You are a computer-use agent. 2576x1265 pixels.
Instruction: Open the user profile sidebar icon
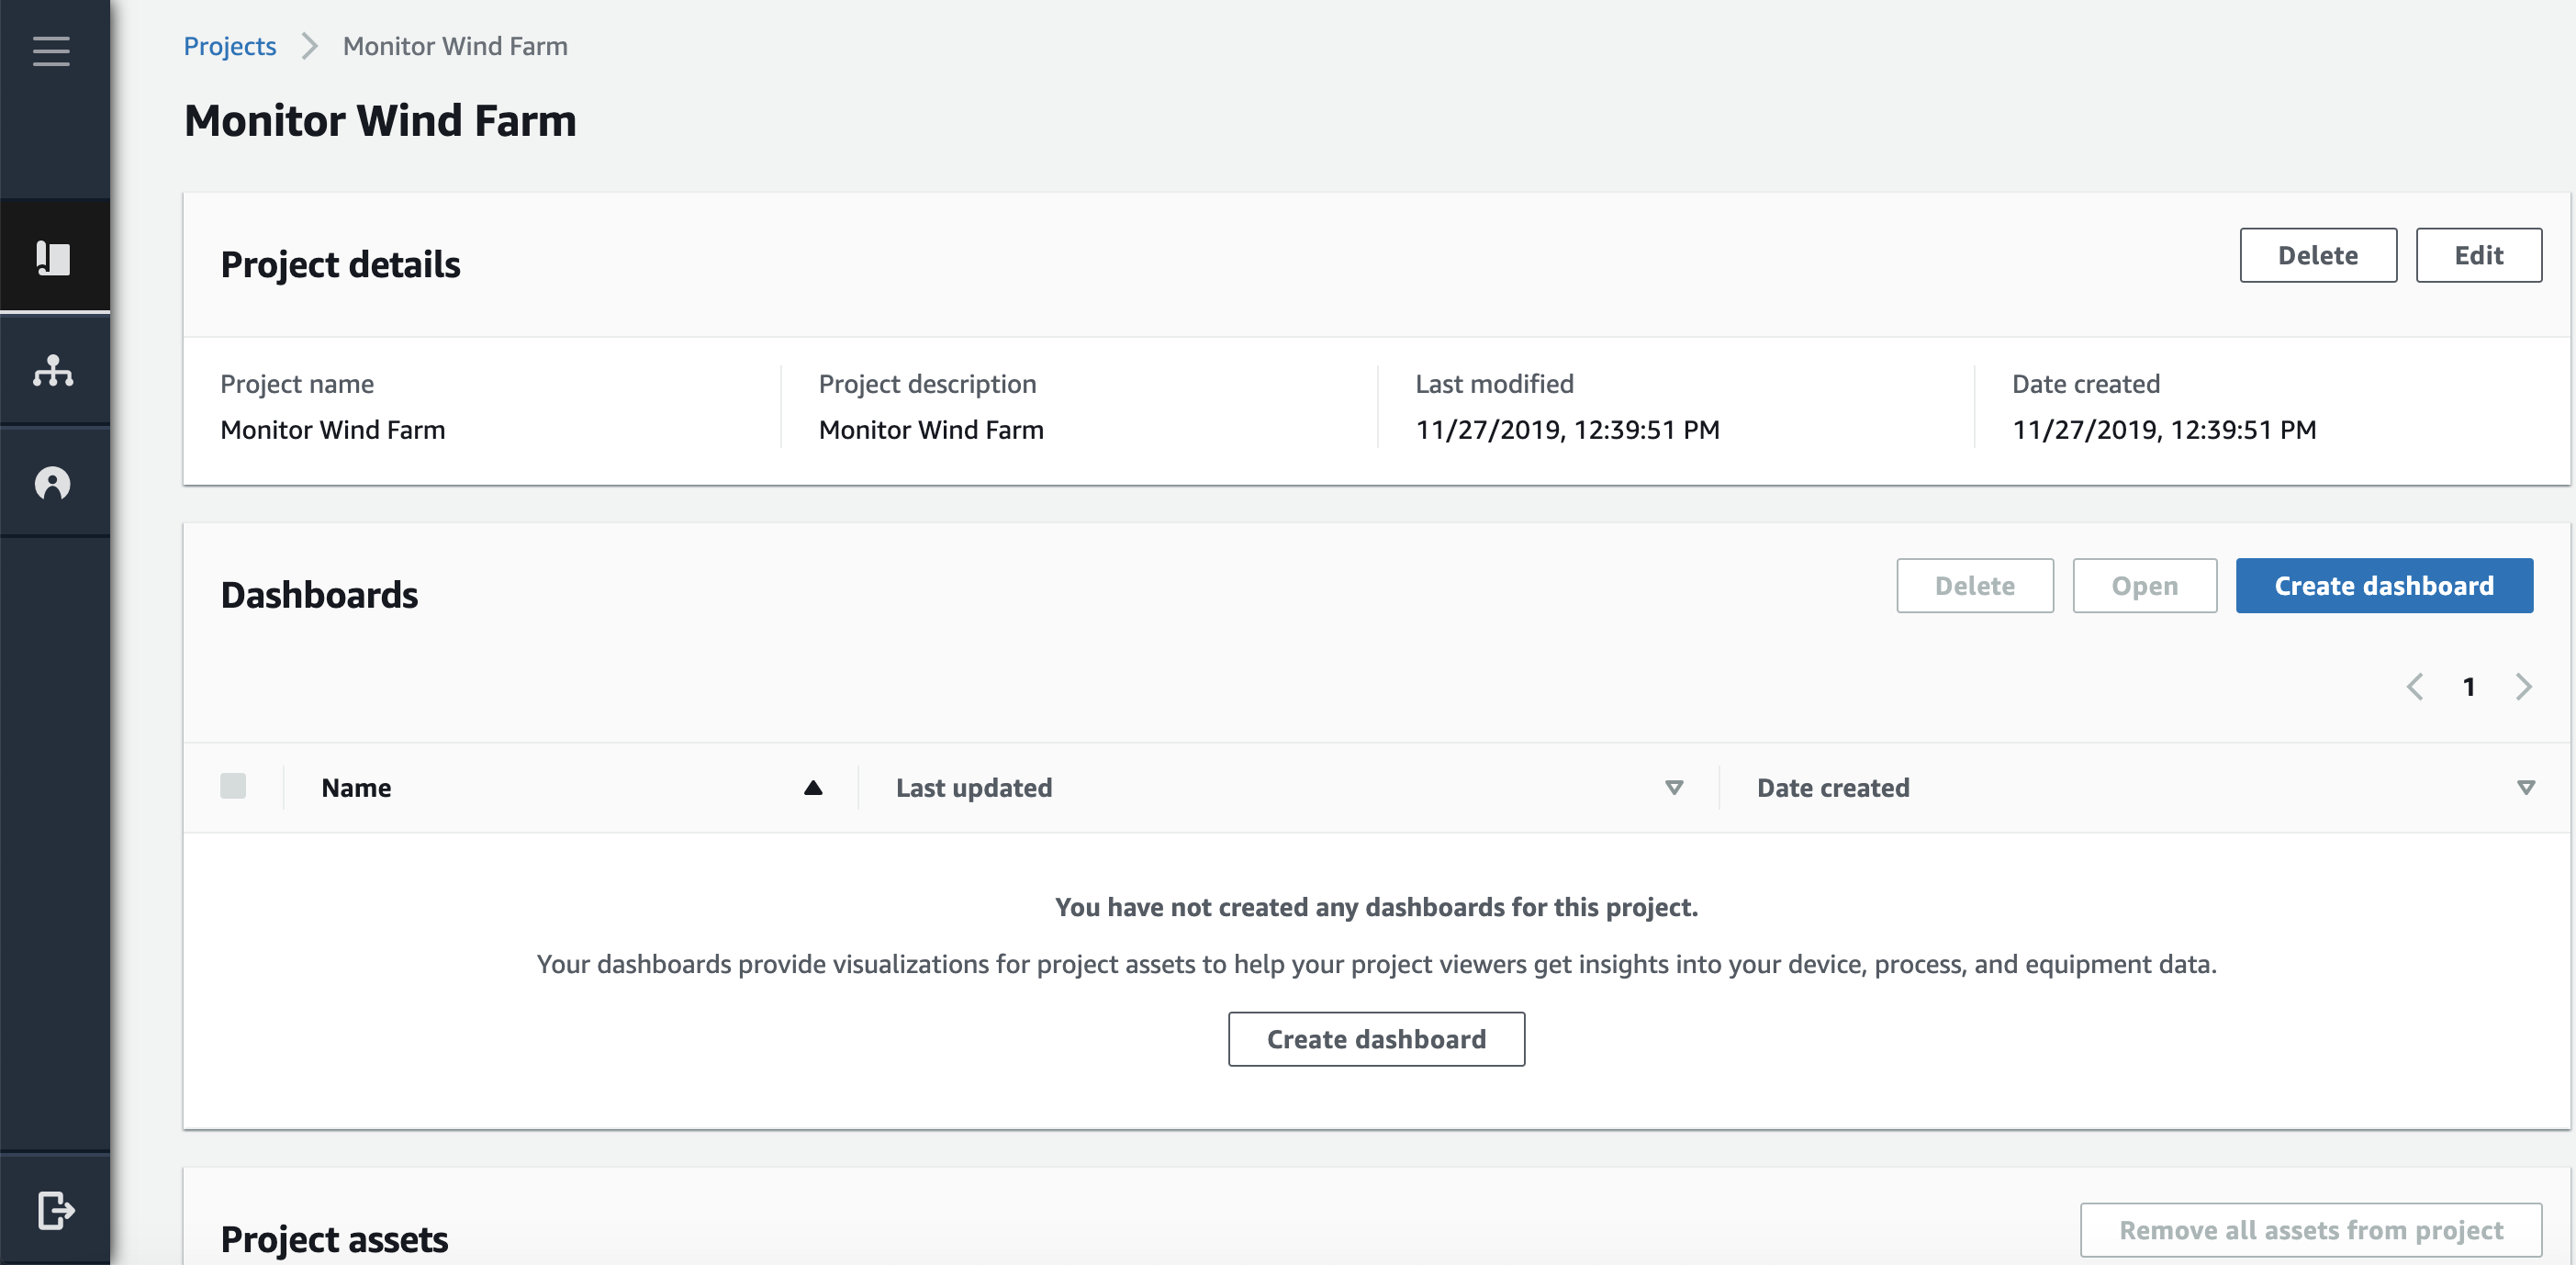[53, 483]
